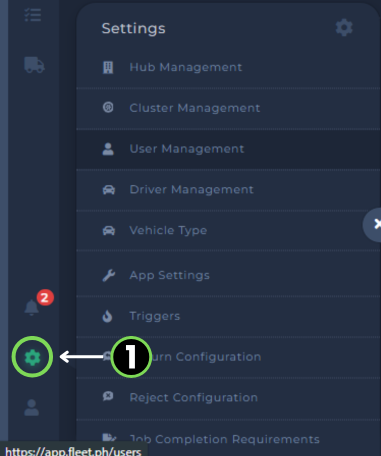
Task: Open Vehicle Type settings
Action: point(228,231)
